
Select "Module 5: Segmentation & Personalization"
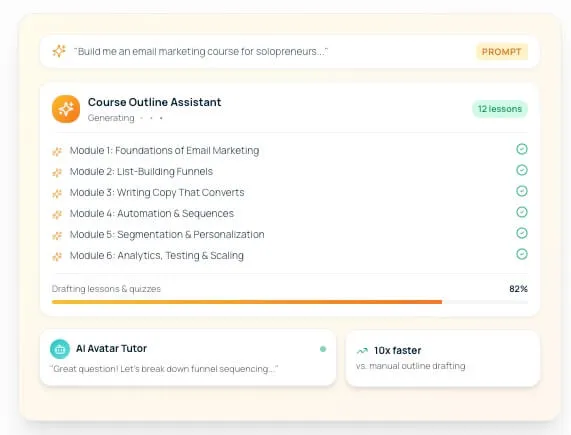[167, 234]
